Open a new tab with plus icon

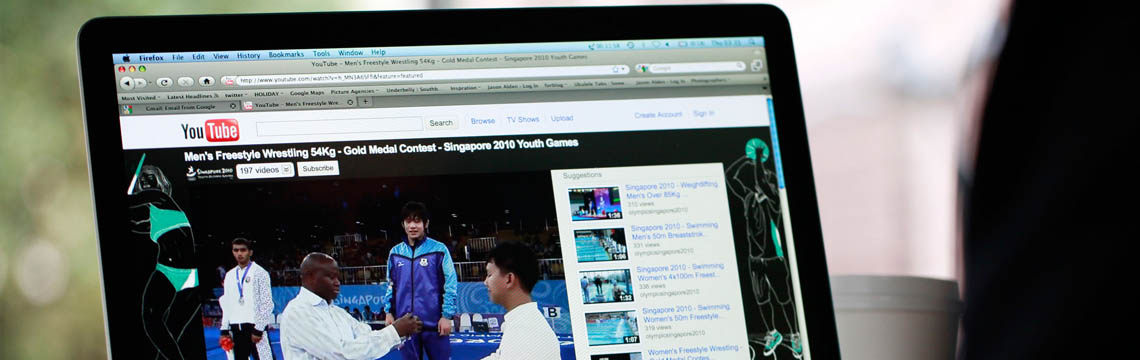pos(365,102)
